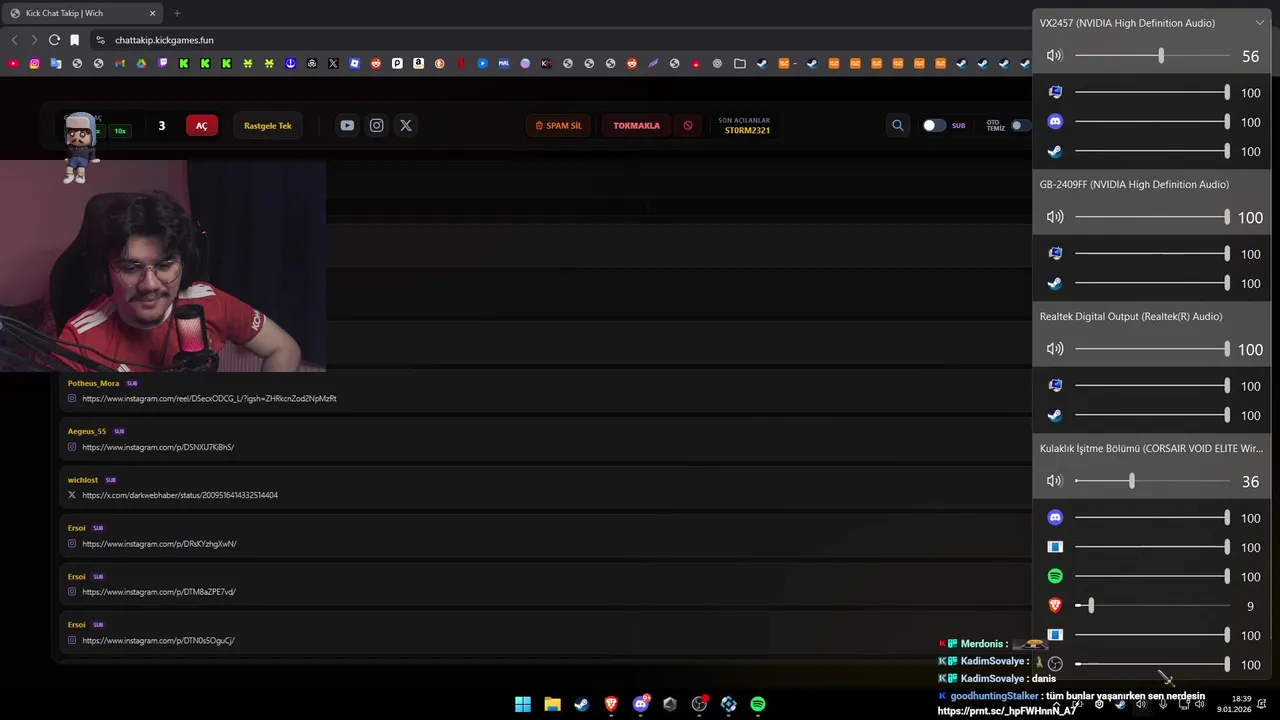Click OBS app icon in volume mixer
The height and width of the screenshot is (720, 1280).
pos(1055,664)
